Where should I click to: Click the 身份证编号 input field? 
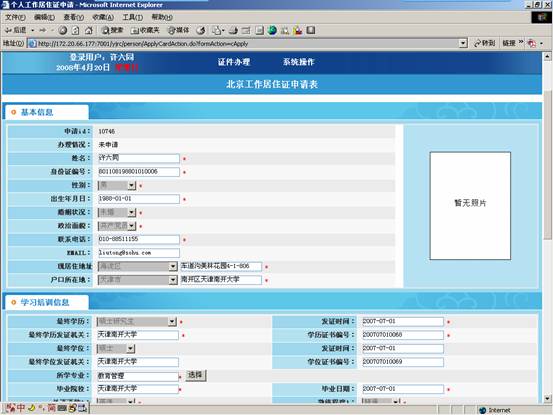pyautogui.click(x=139, y=172)
